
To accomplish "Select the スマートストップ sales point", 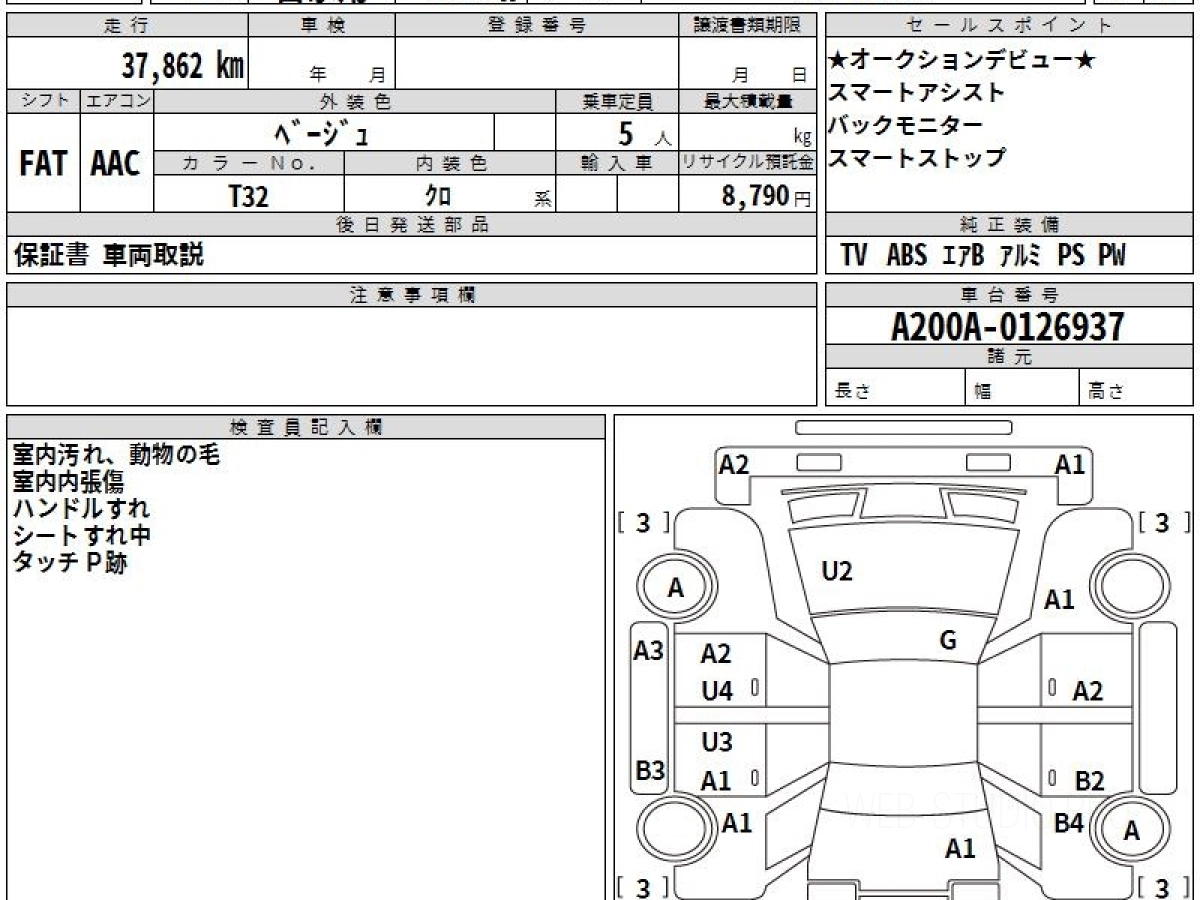I will point(916,157).
